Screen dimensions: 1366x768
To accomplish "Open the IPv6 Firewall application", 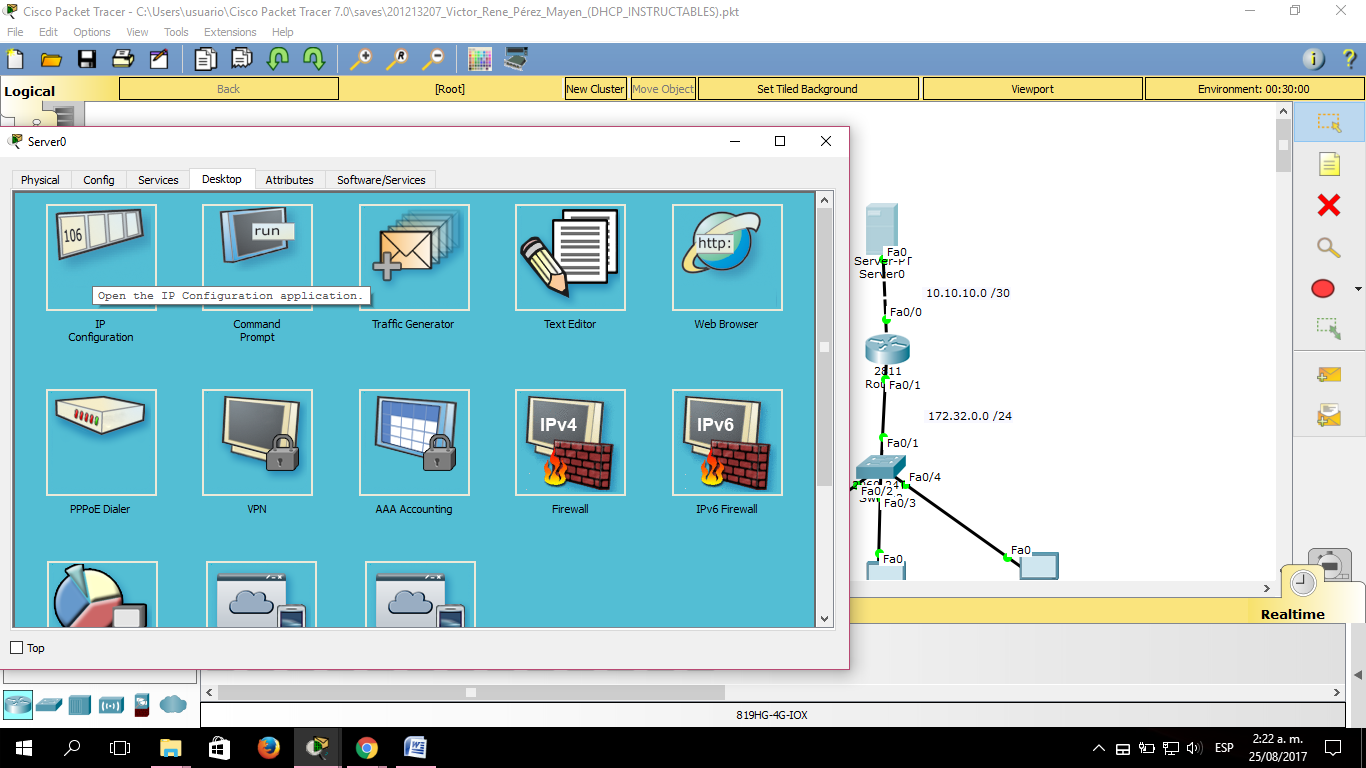I will (726, 443).
